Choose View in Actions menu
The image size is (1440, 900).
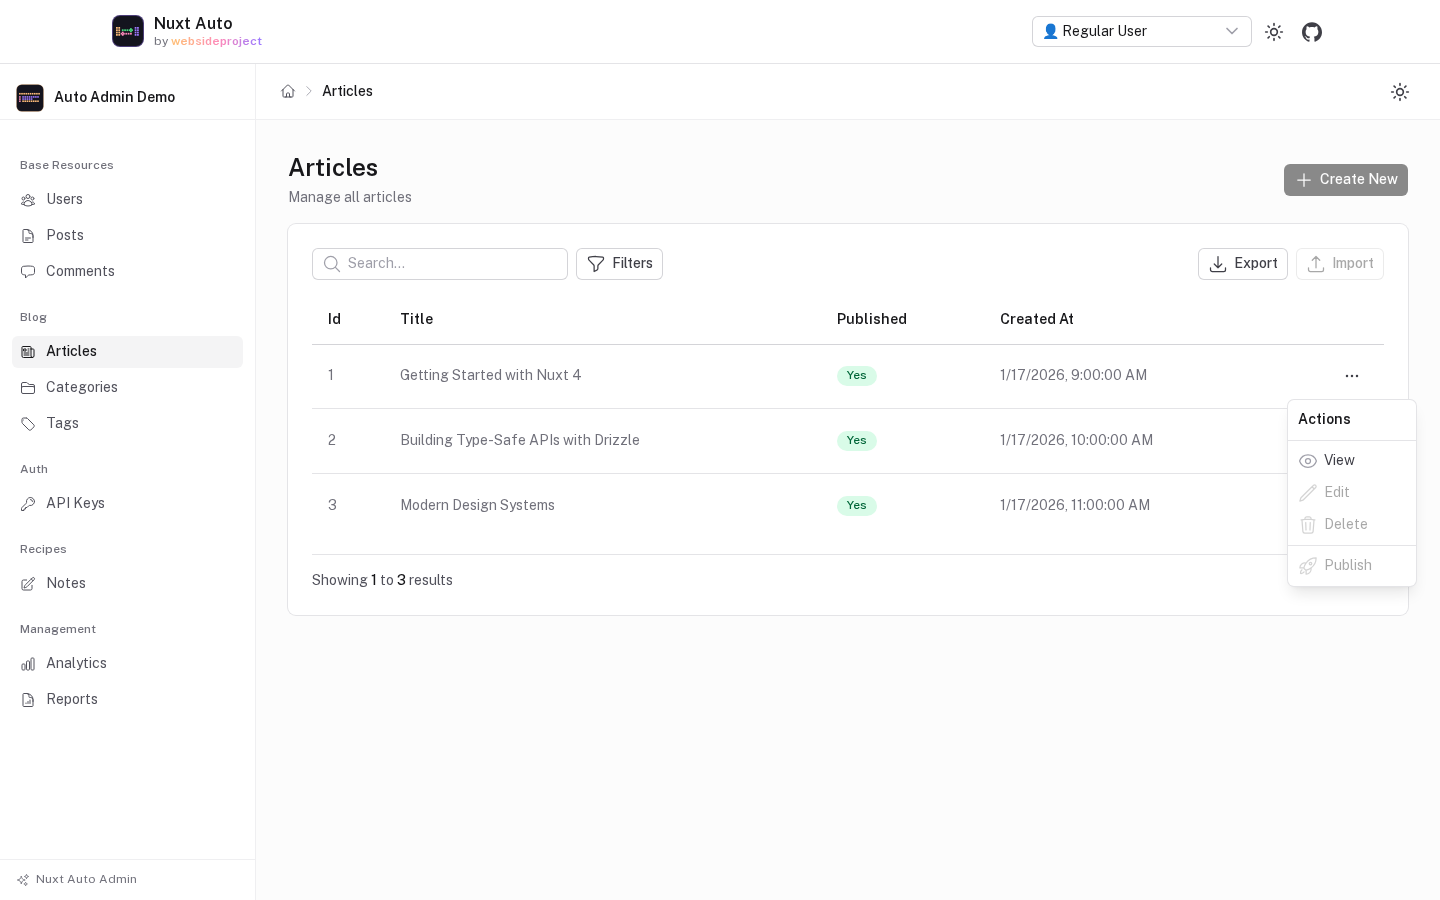1352,460
